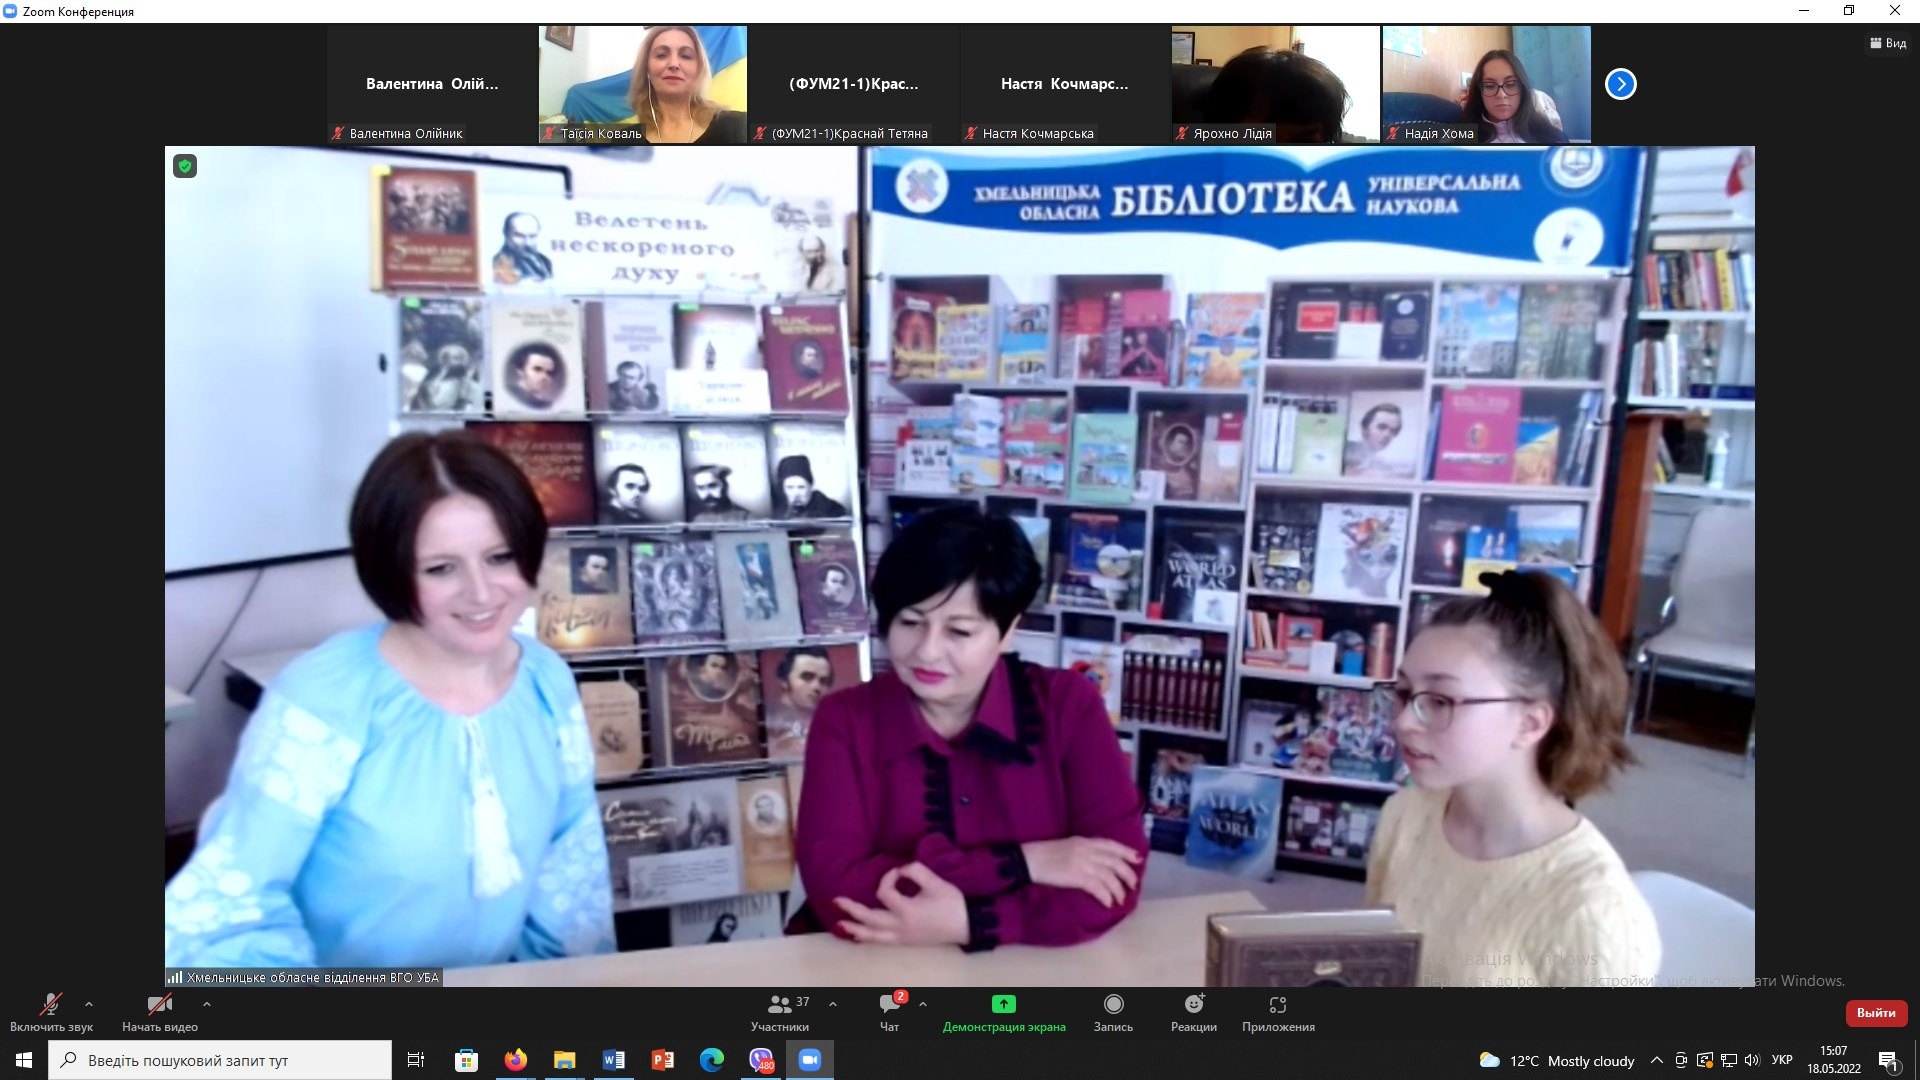Open the Chat panel icon
The image size is (1920, 1080).
[x=889, y=1004]
